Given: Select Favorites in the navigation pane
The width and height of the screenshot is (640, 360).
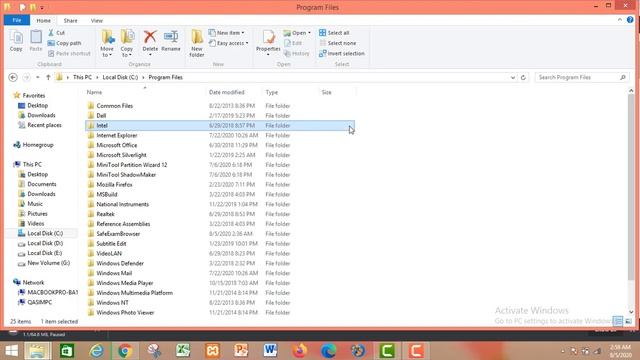Looking at the screenshot, I should 33,96.
